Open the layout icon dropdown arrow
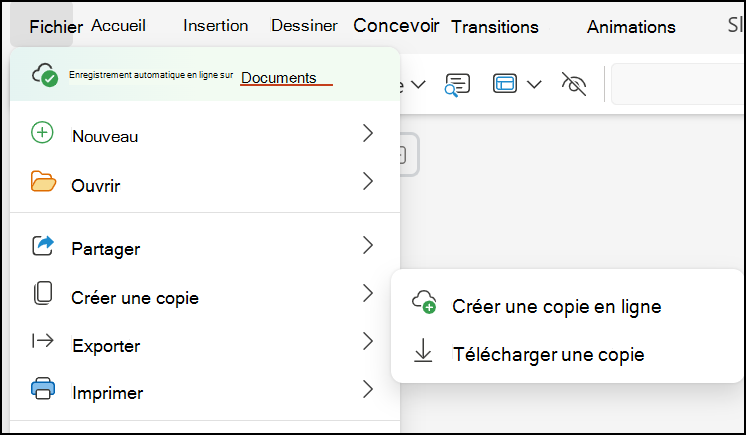This screenshot has width=746, height=435. pyautogui.click(x=534, y=85)
